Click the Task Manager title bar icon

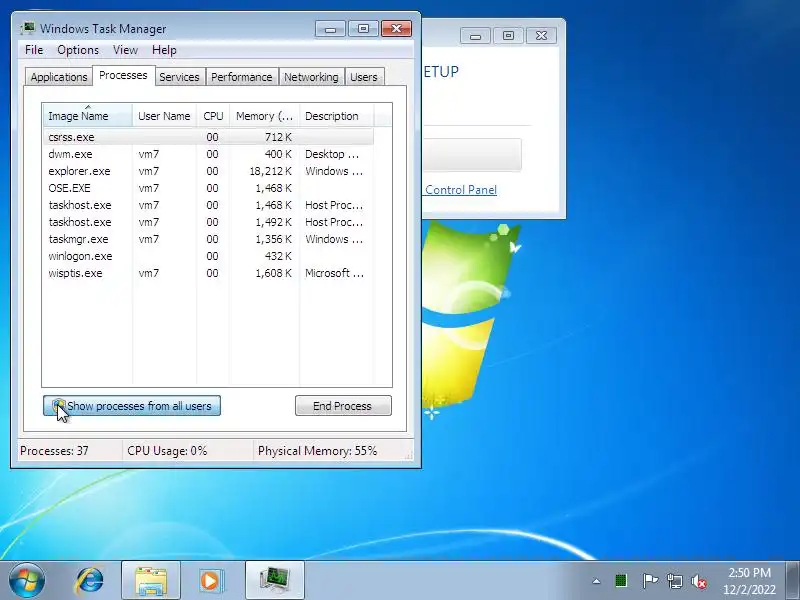coord(28,29)
